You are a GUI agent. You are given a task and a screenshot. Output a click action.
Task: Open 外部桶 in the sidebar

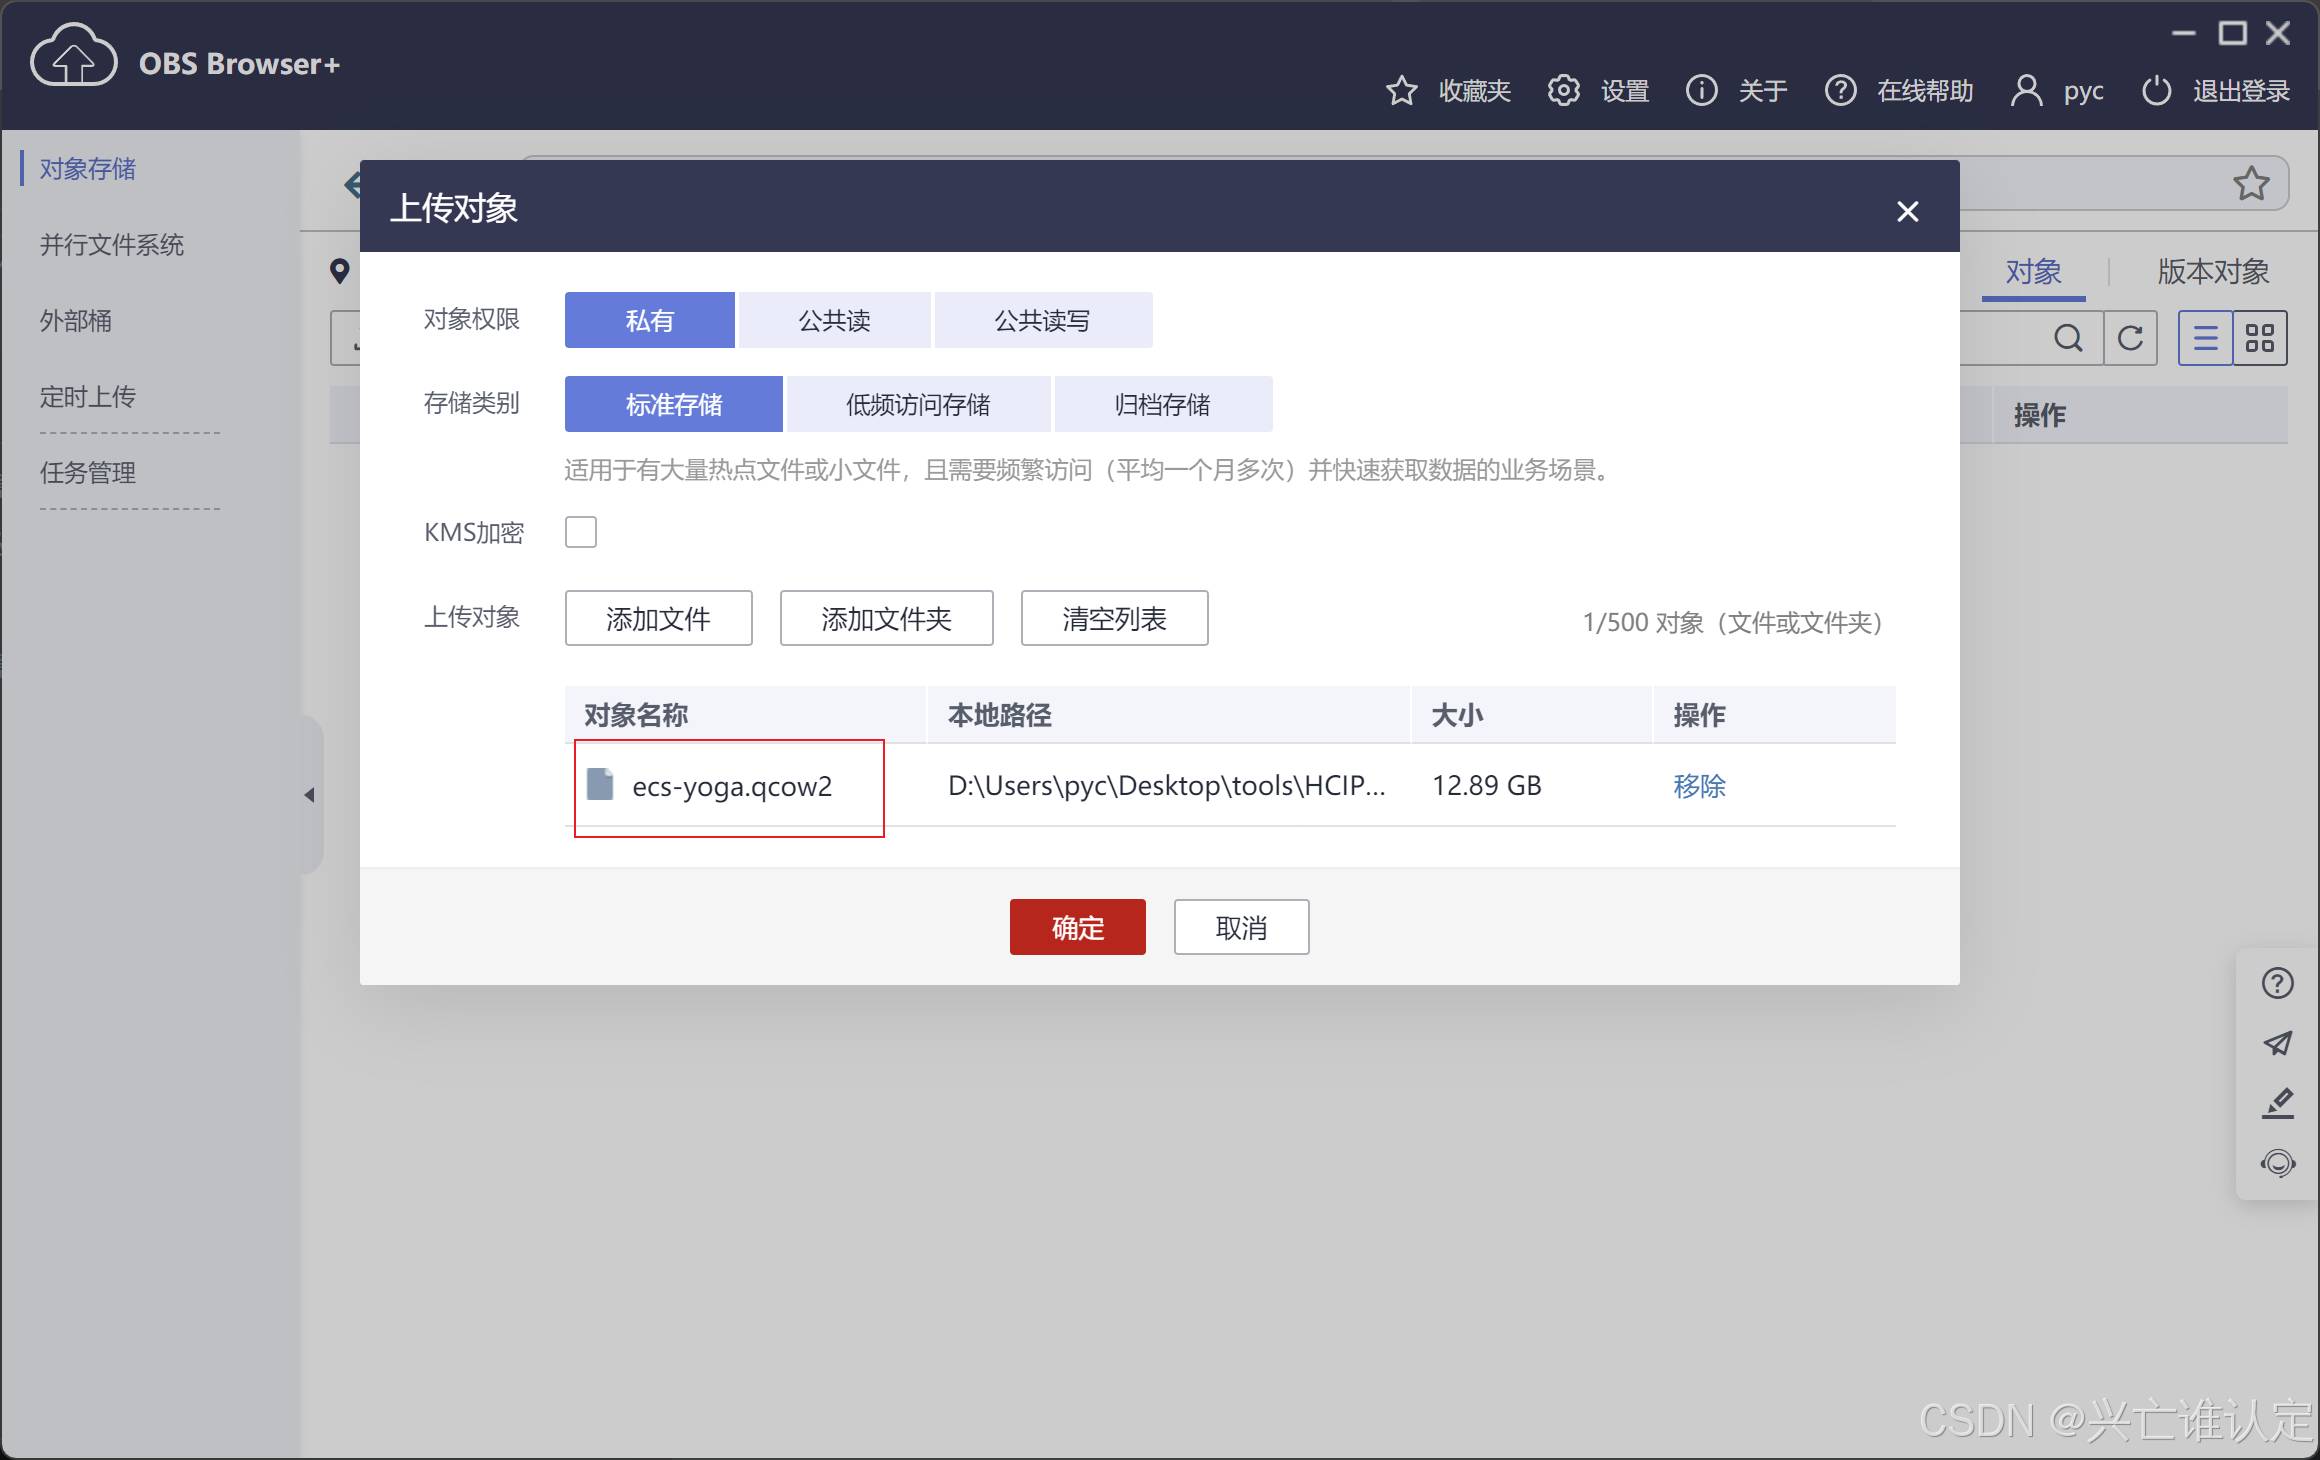[x=76, y=320]
